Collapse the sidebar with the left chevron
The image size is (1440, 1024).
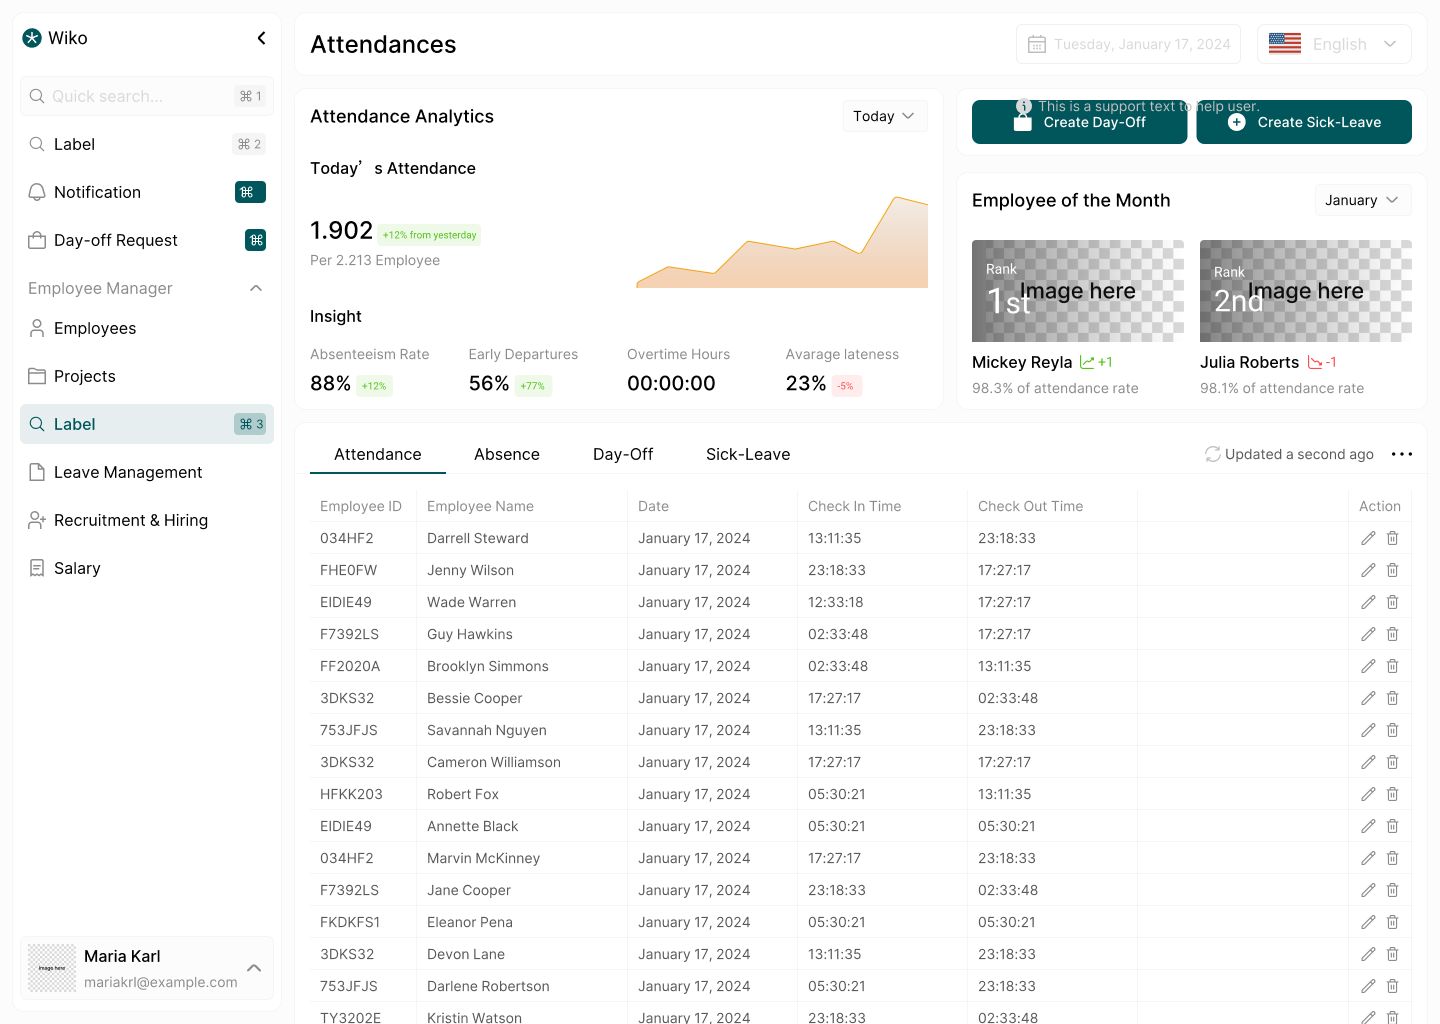[x=261, y=38]
